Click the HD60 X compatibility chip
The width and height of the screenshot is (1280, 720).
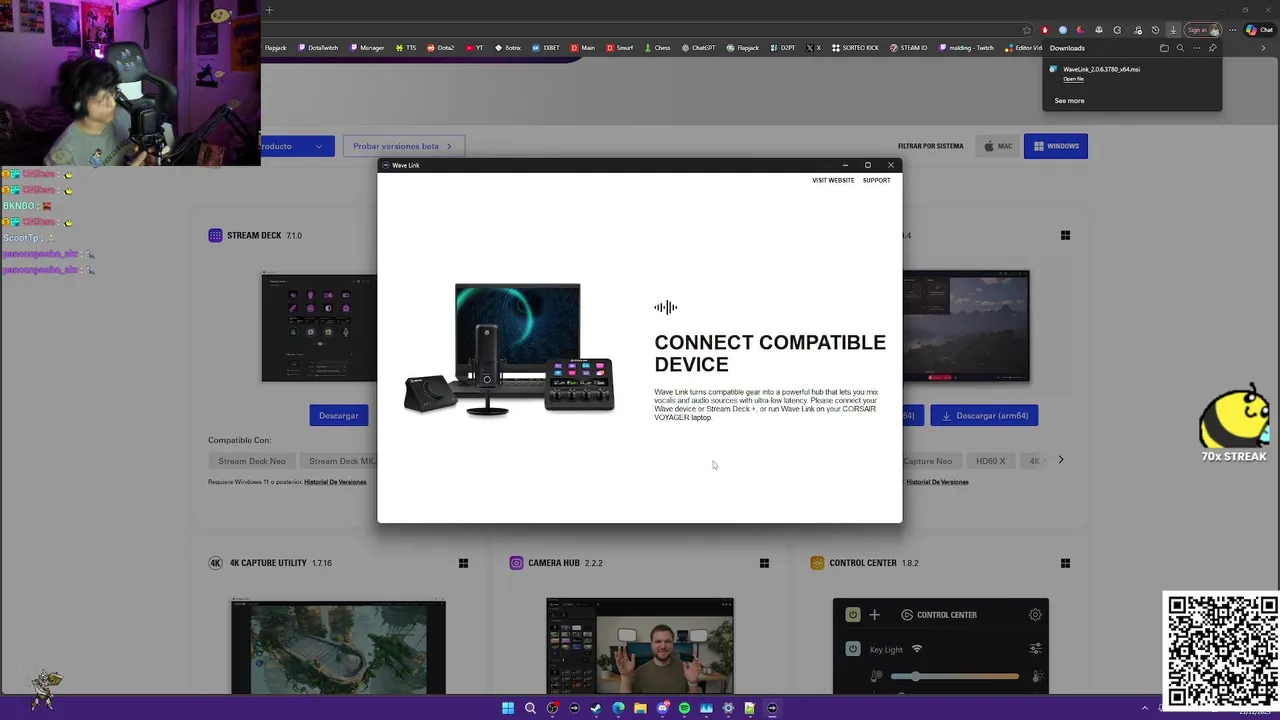(991, 461)
